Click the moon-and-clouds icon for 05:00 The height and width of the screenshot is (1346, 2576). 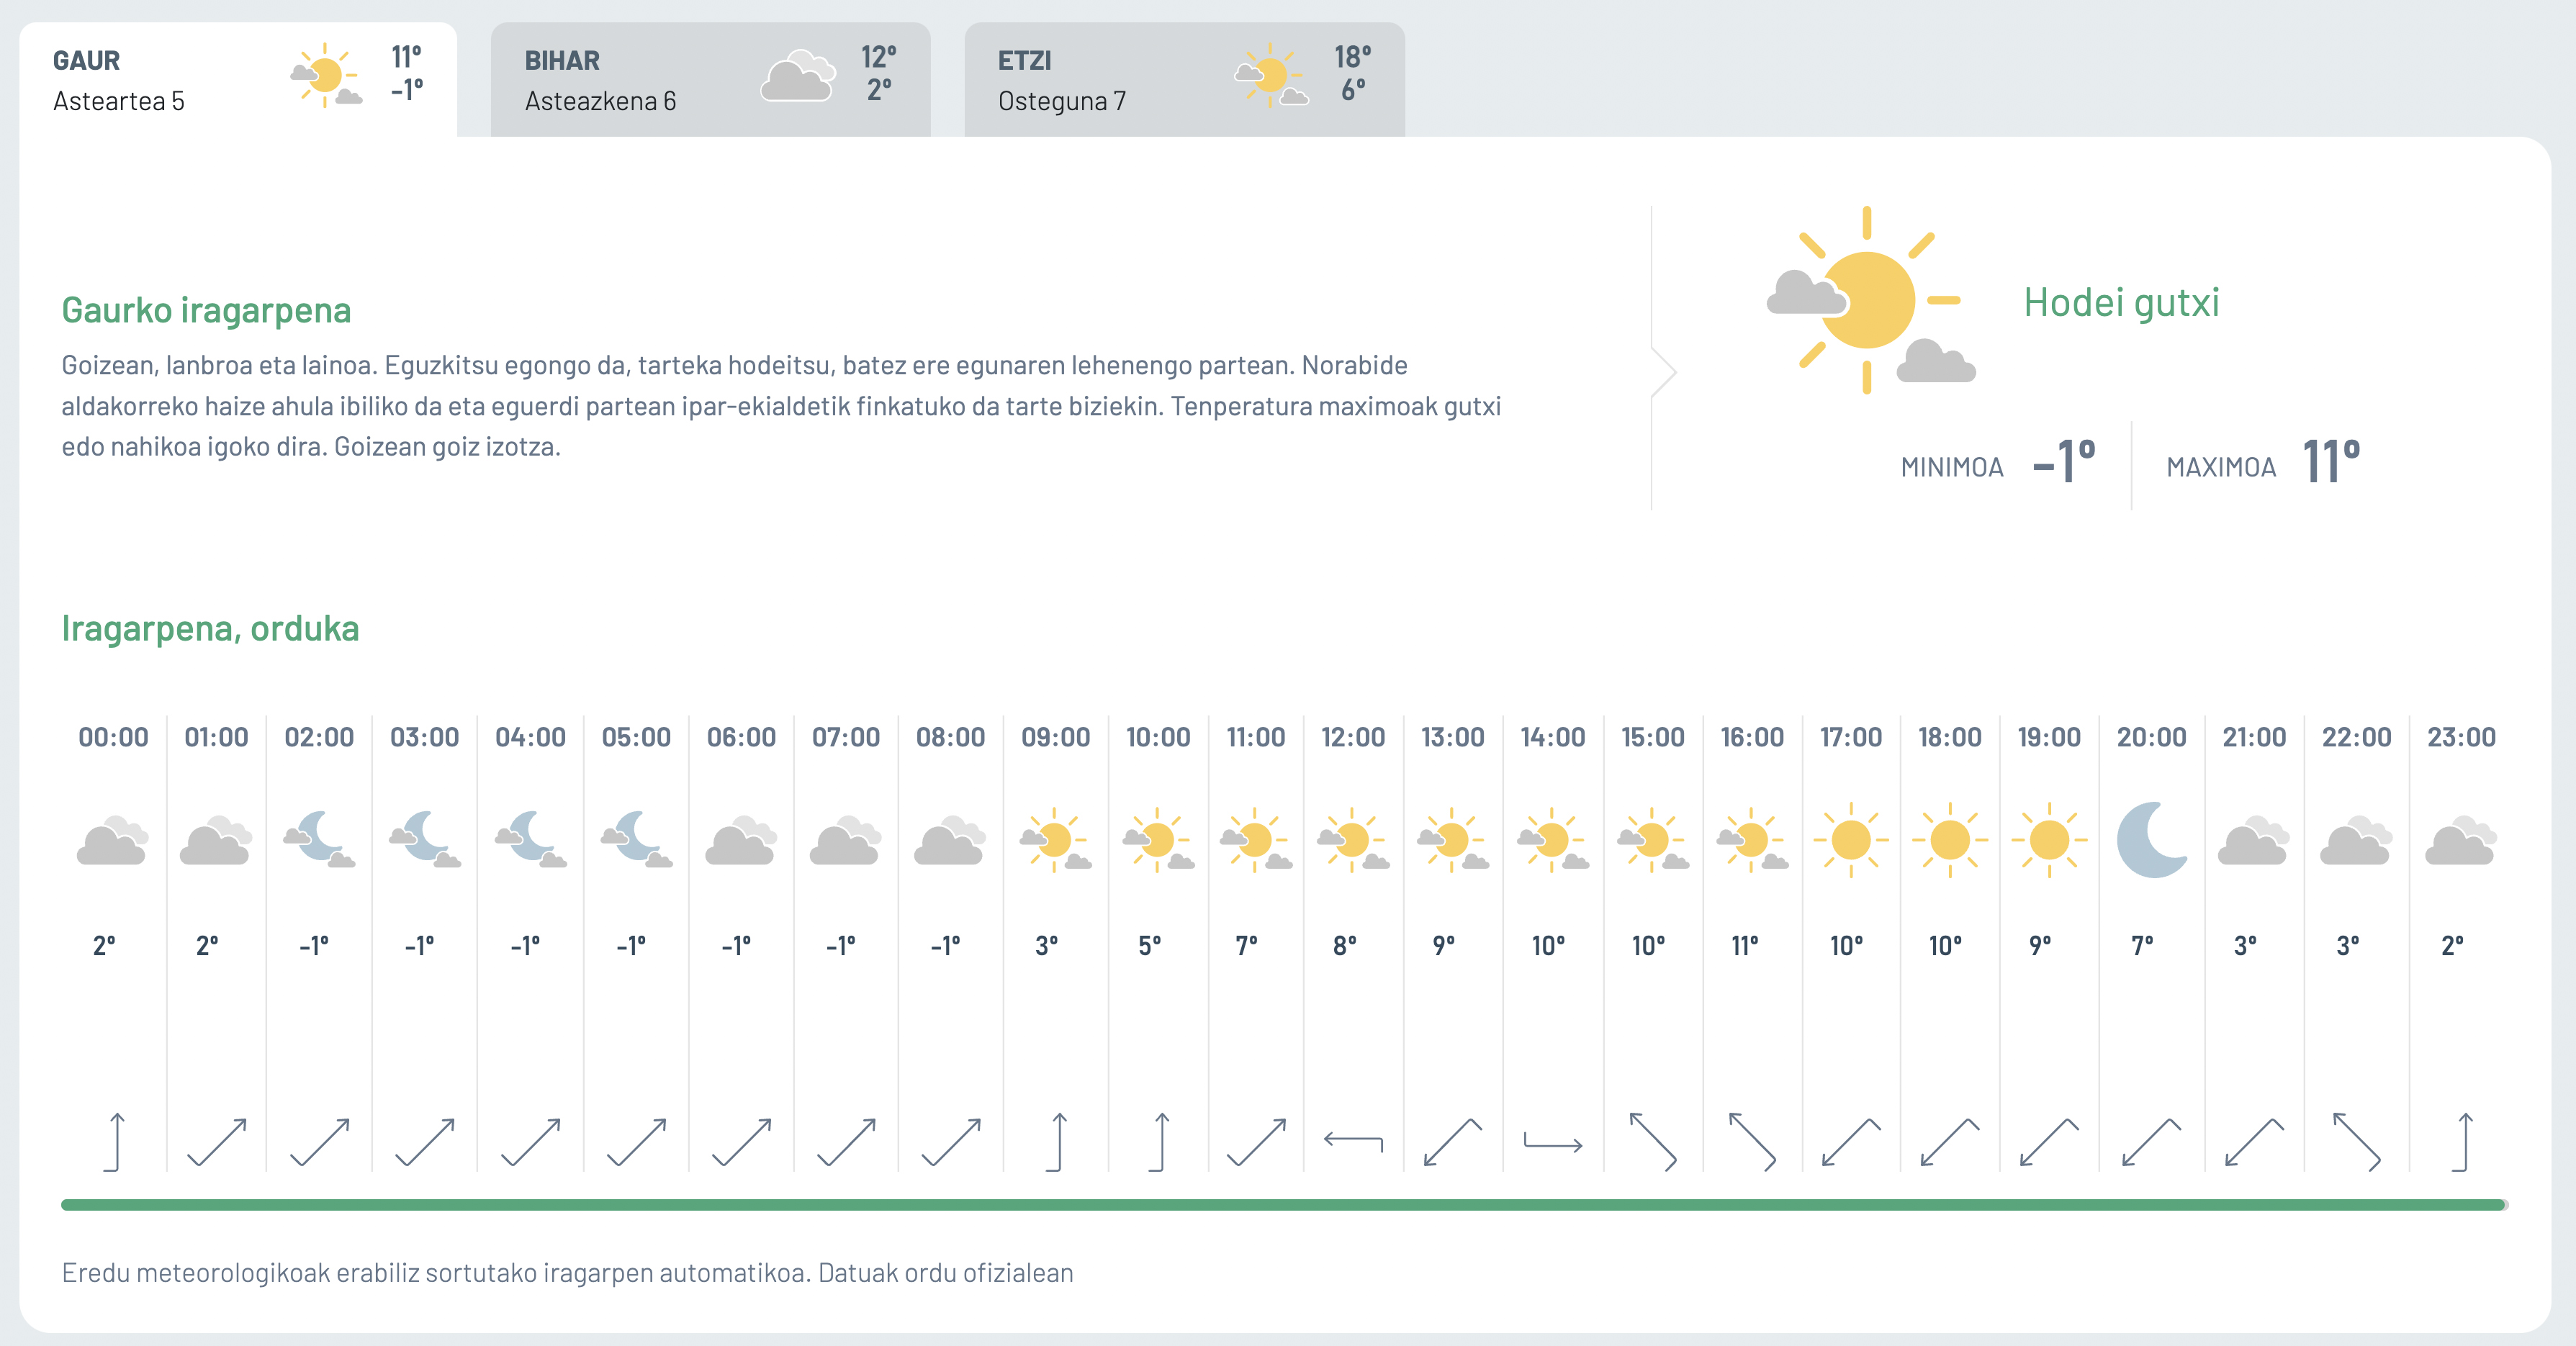[636, 838]
